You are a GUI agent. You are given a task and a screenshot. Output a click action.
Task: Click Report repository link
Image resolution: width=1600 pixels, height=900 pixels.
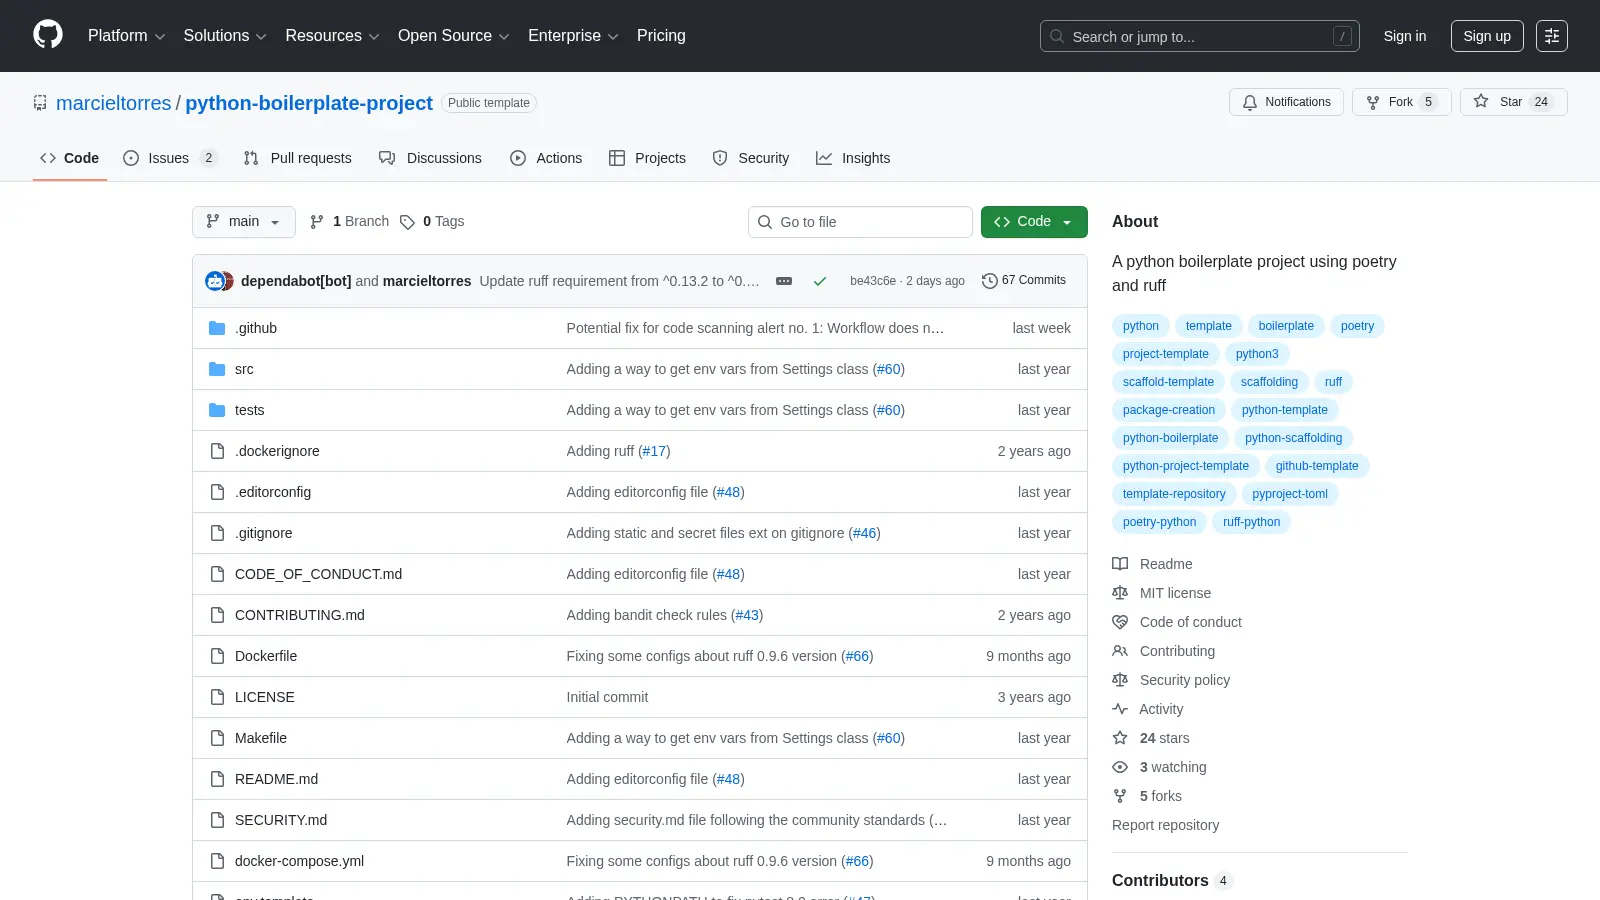click(x=1165, y=825)
